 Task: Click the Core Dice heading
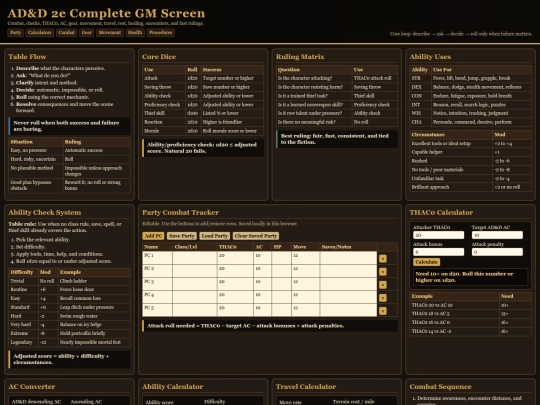pyautogui.click(x=159, y=57)
